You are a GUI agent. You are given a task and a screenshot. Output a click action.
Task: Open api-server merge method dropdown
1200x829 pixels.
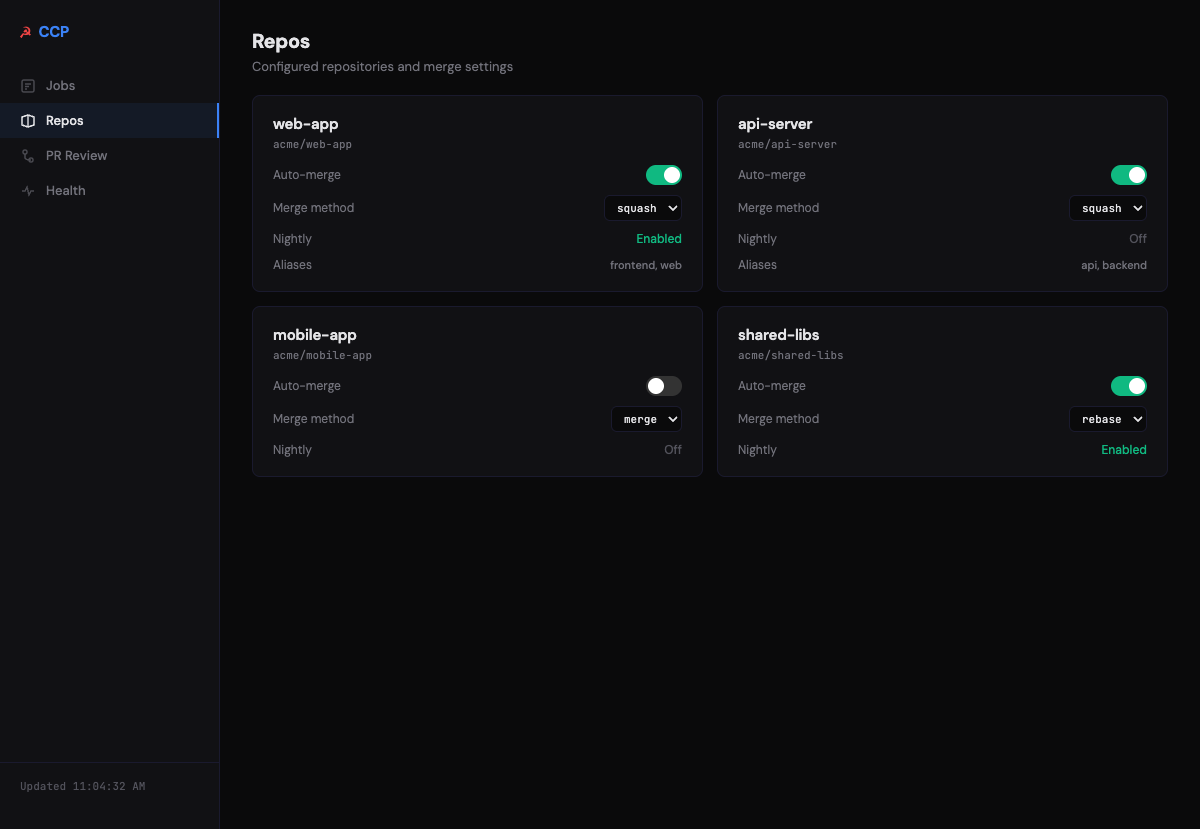tap(1108, 208)
